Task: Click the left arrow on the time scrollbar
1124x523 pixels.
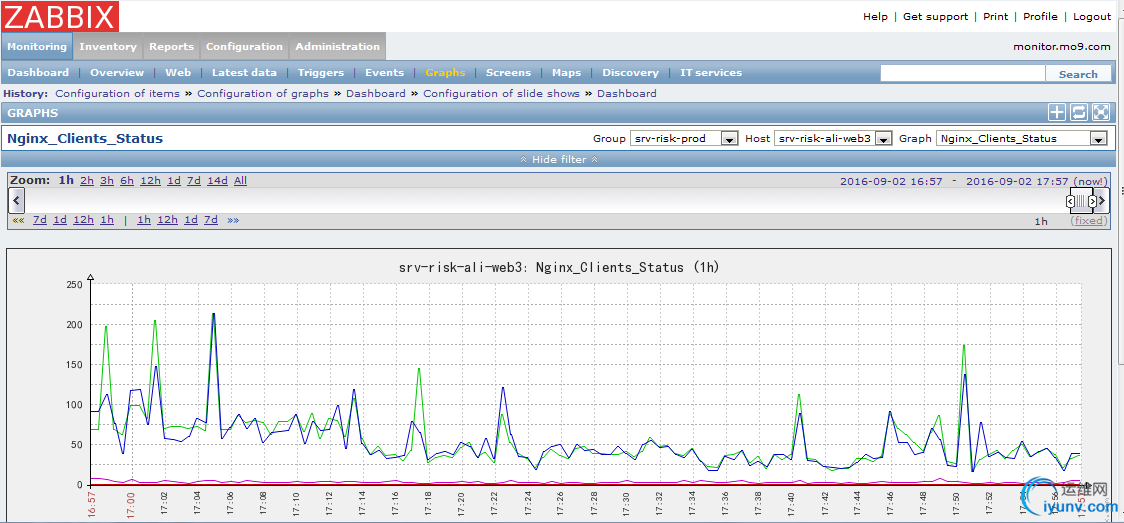Action: coord(16,200)
